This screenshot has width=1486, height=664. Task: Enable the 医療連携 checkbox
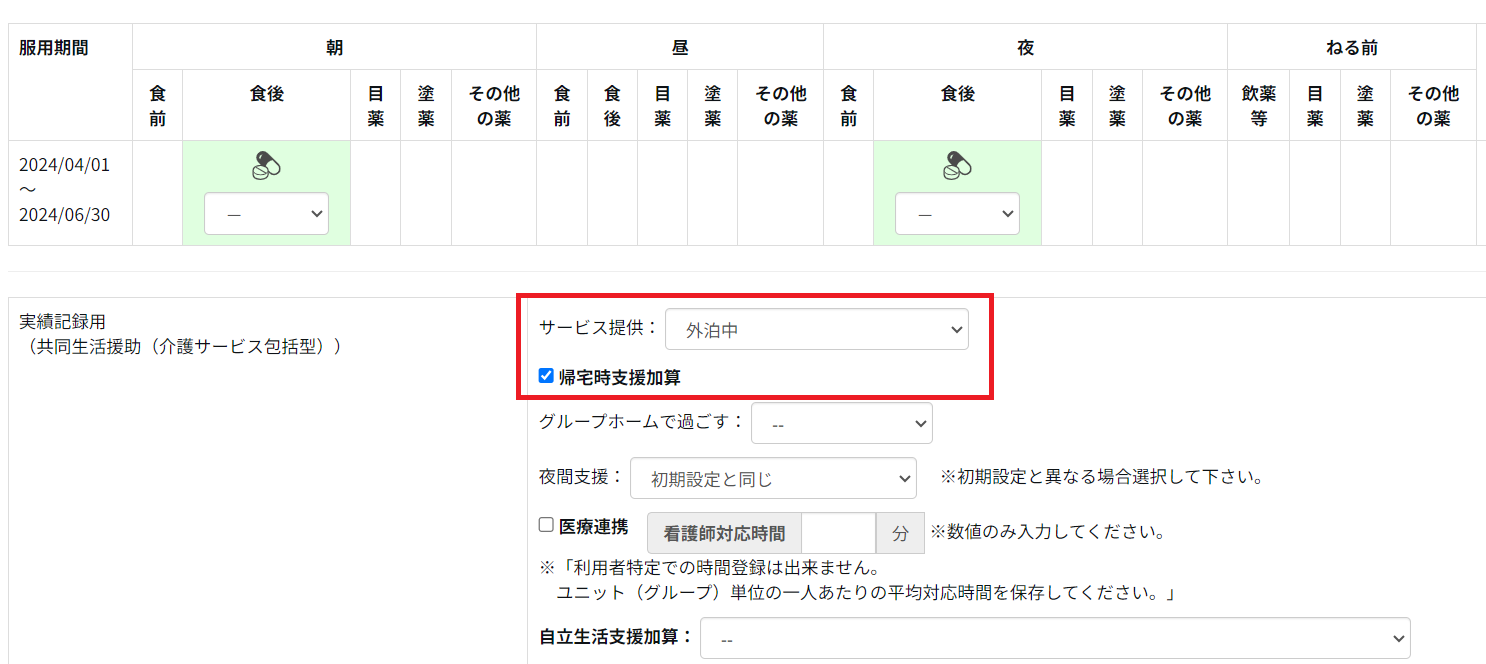click(546, 525)
